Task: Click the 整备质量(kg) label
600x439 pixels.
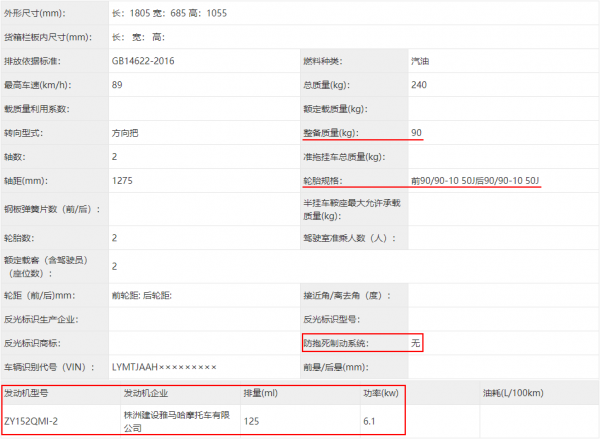Action: click(x=331, y=133)
